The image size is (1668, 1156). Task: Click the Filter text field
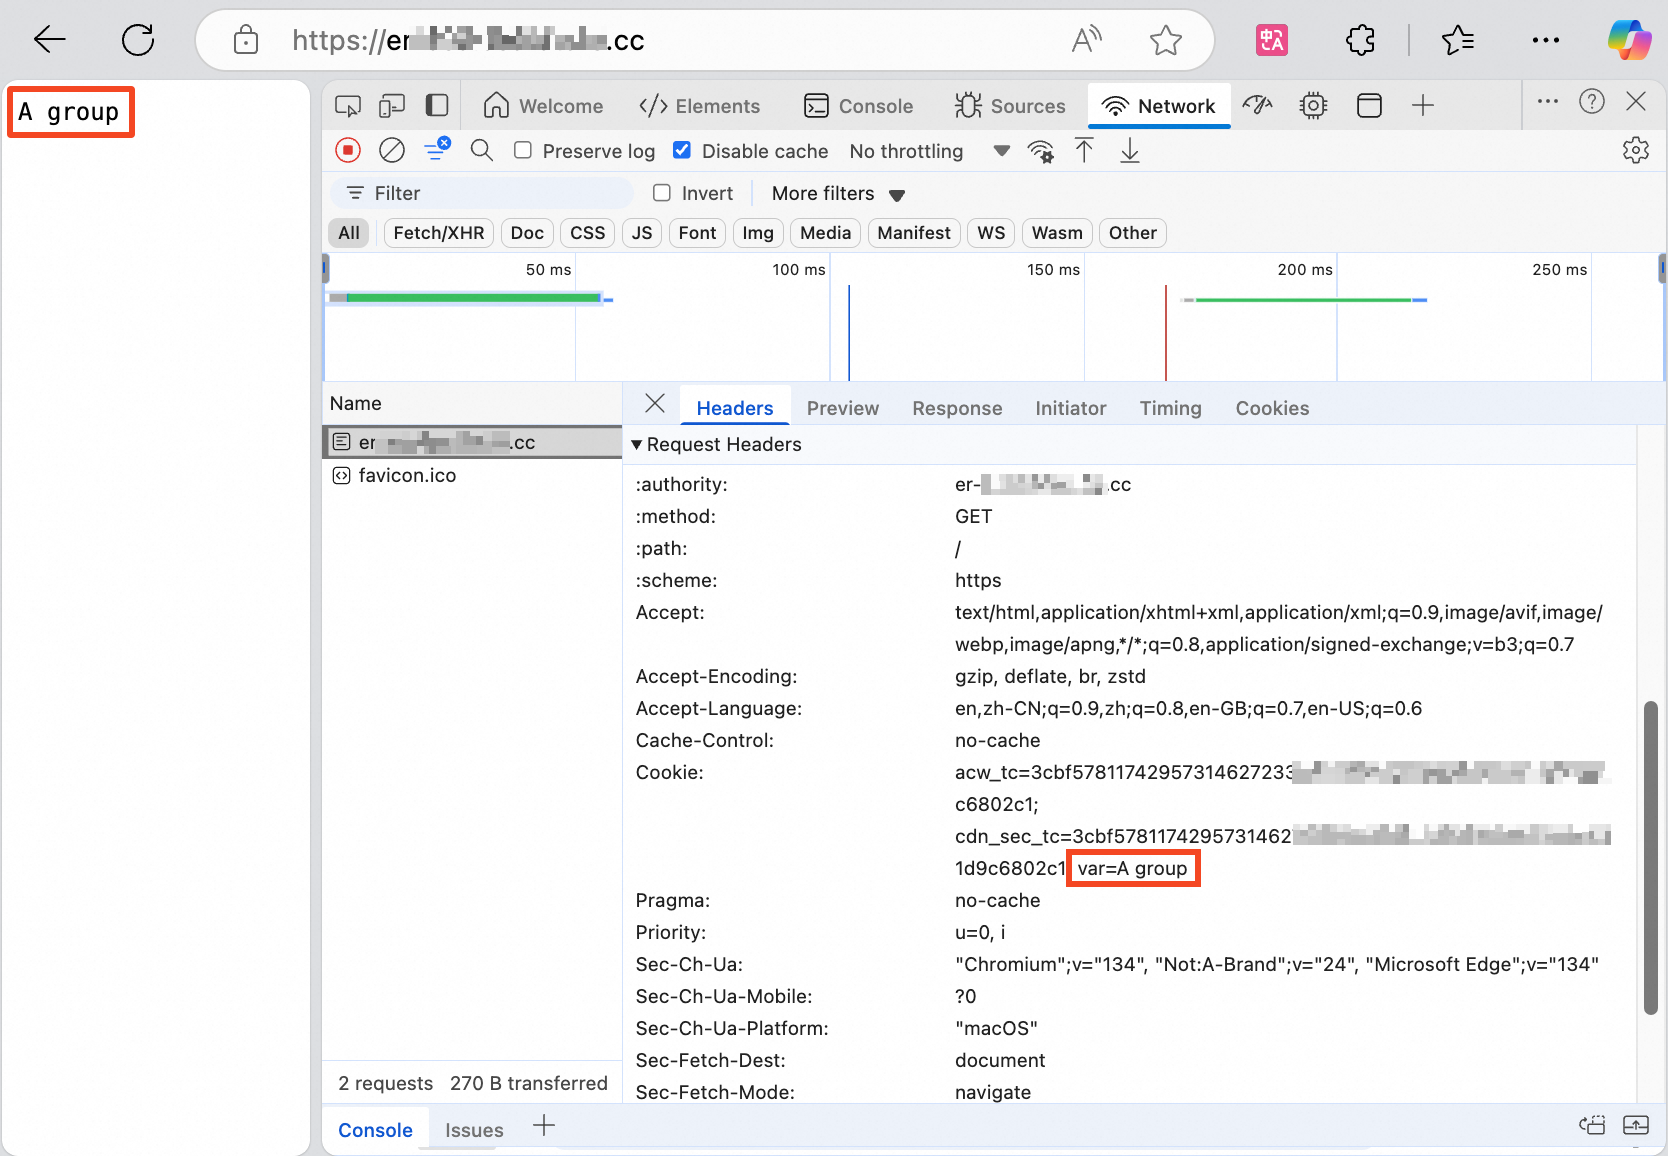(x=482, y=193)
